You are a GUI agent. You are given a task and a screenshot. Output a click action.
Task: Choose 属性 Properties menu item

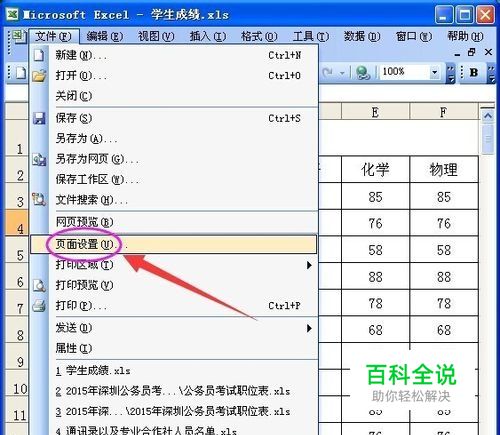click(x=173, y=349)
